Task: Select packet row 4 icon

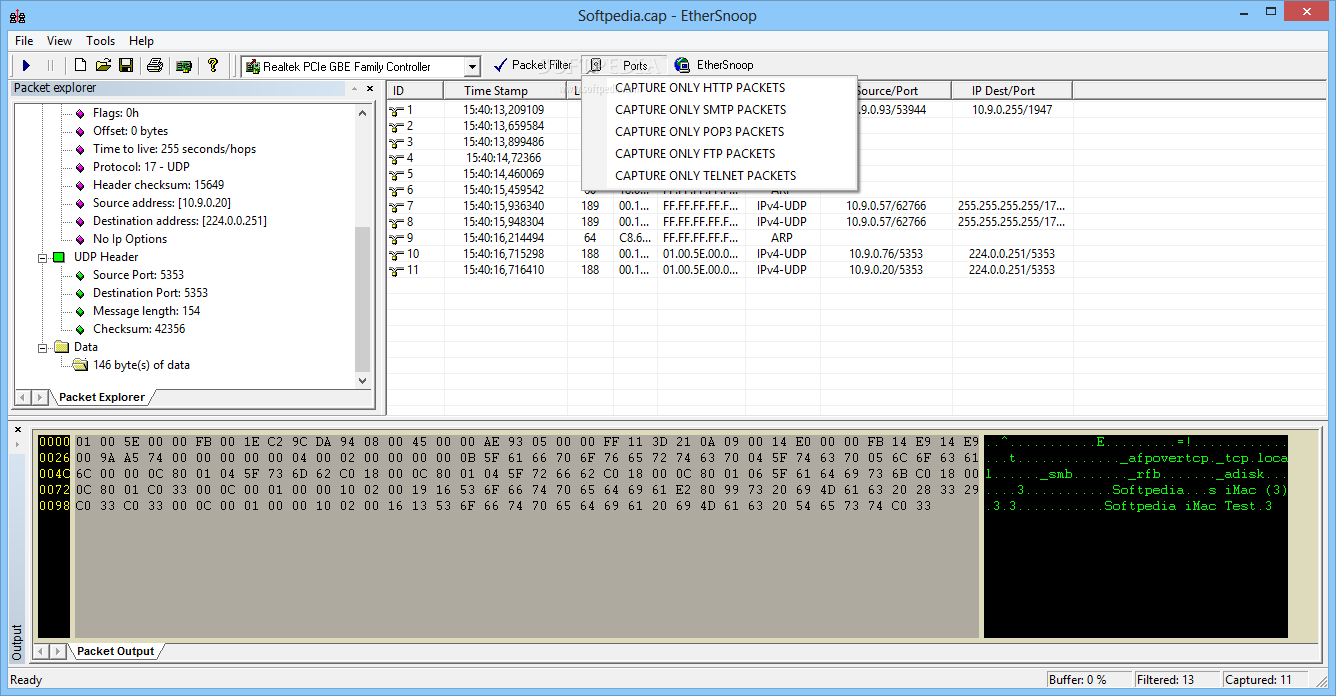Action: point(397,158)
